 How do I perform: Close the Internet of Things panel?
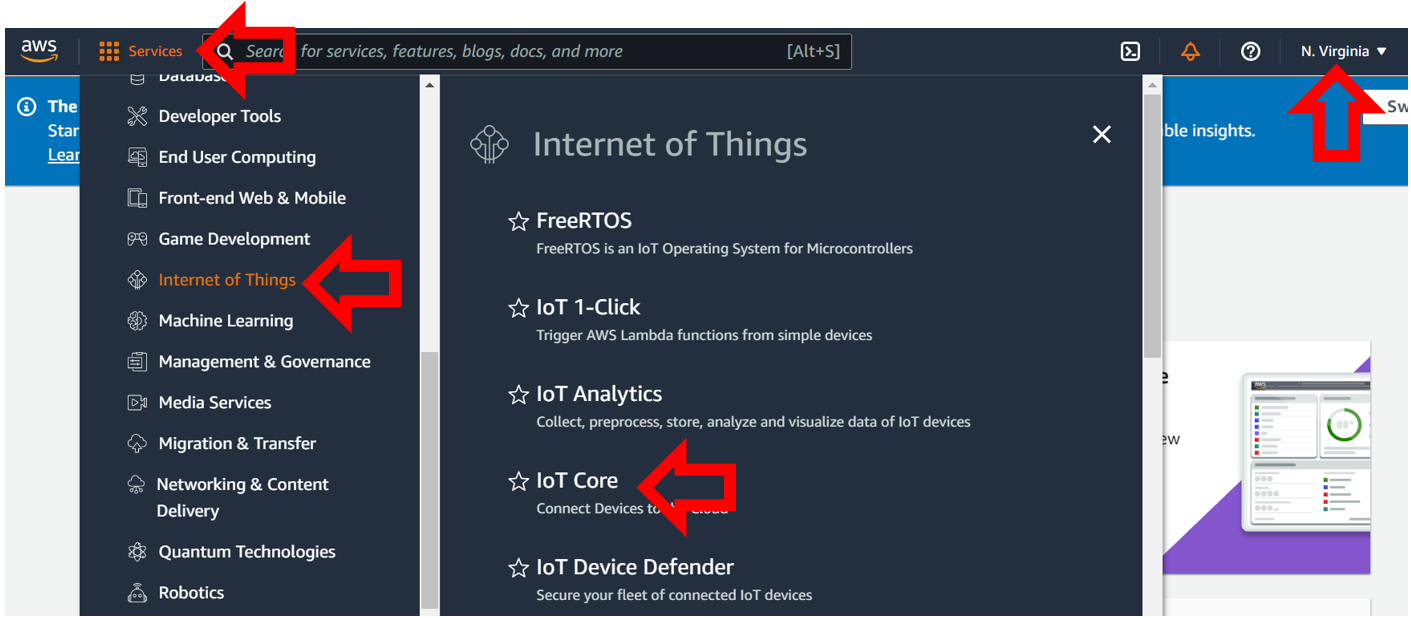[1102, 134]
